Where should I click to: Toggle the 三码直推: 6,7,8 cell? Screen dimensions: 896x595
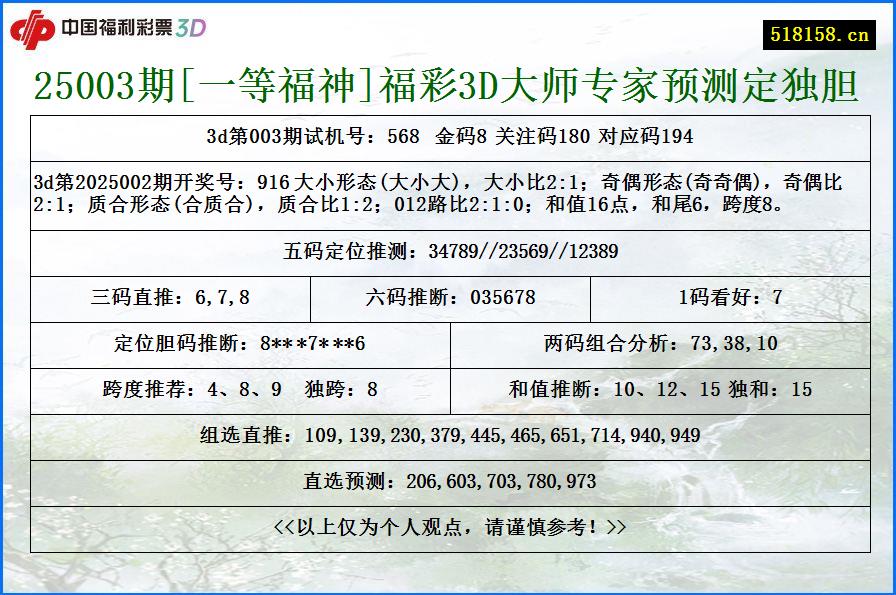click(170, 297)
